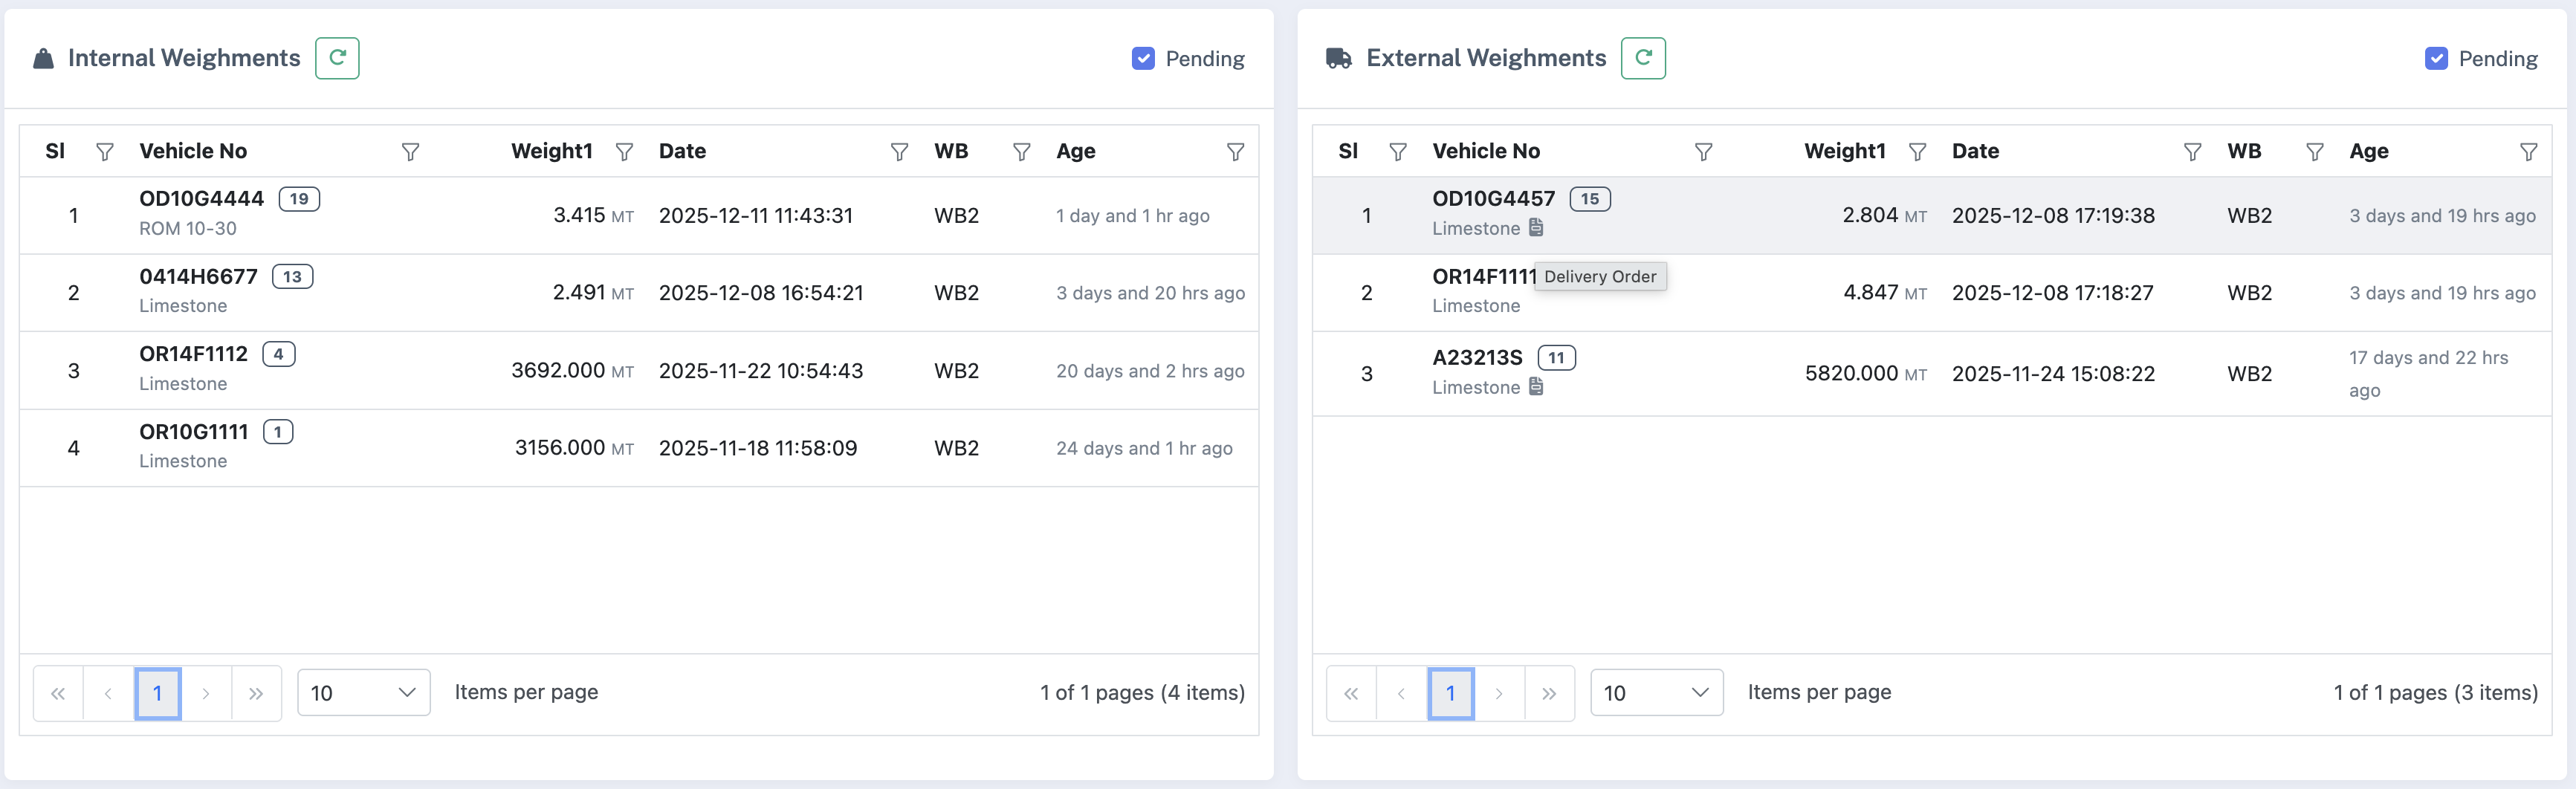Uncheck Pending in External Weighments
The image size is (2576, 789).
pos(2436,59)
